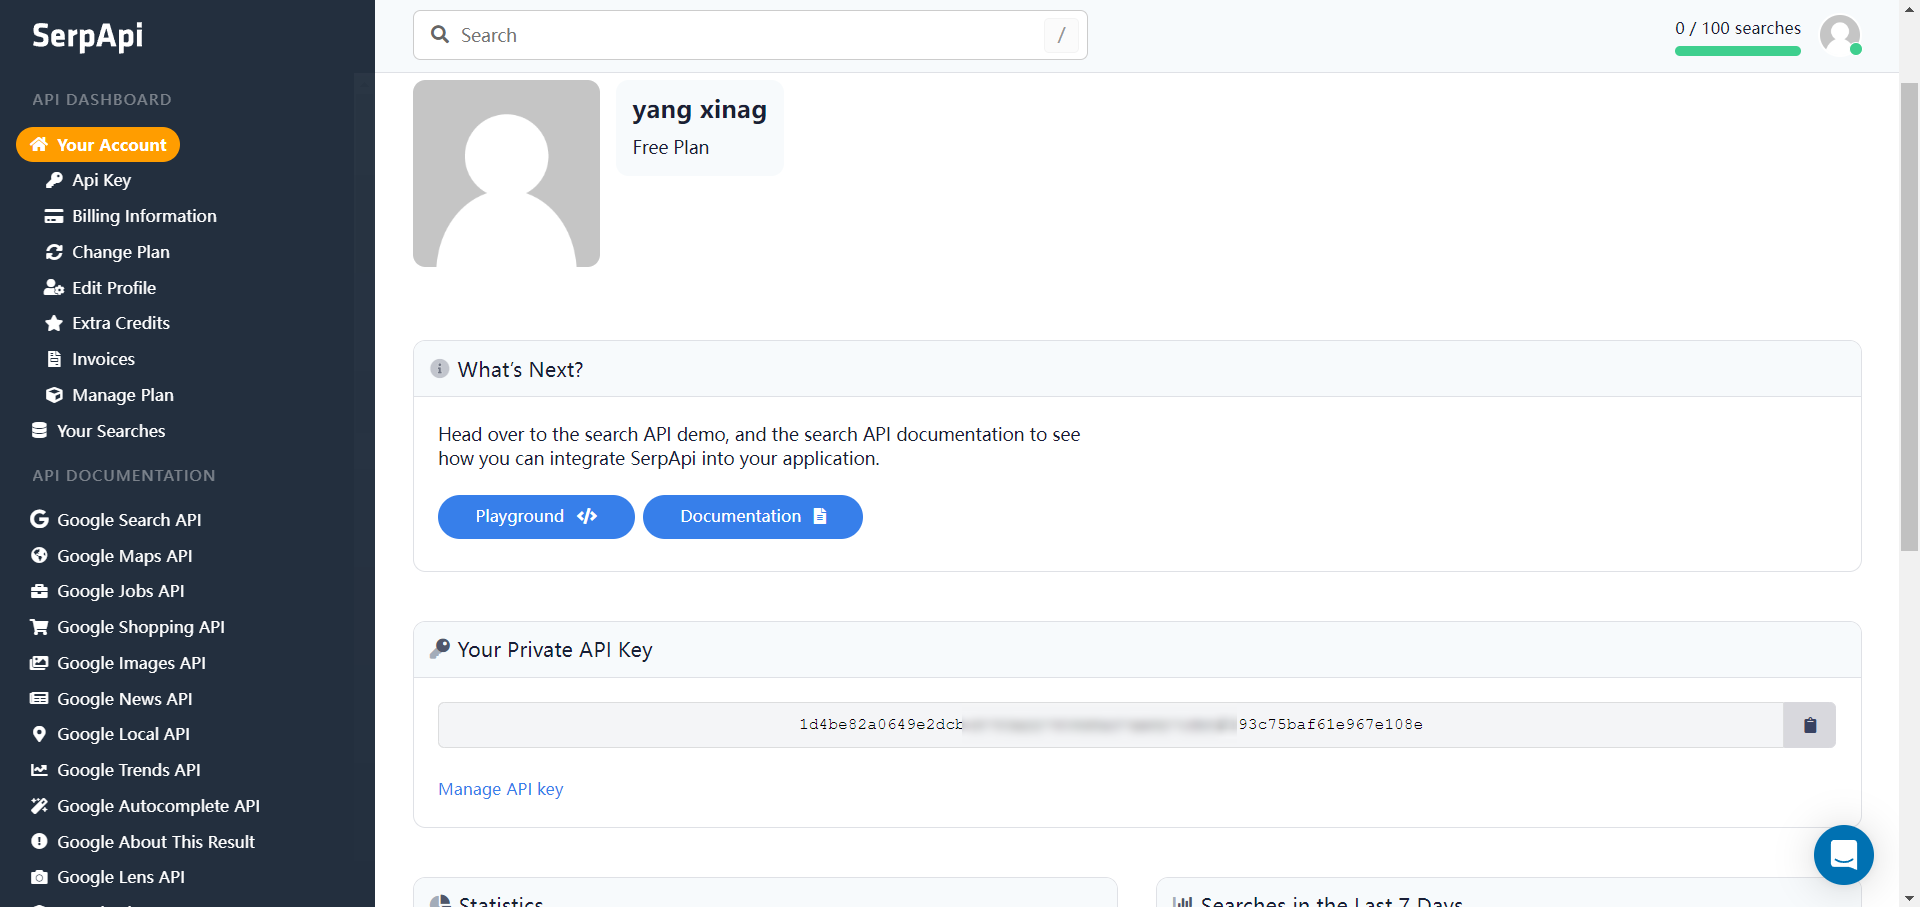Select Change Plan in sidebar

(121, 252)
